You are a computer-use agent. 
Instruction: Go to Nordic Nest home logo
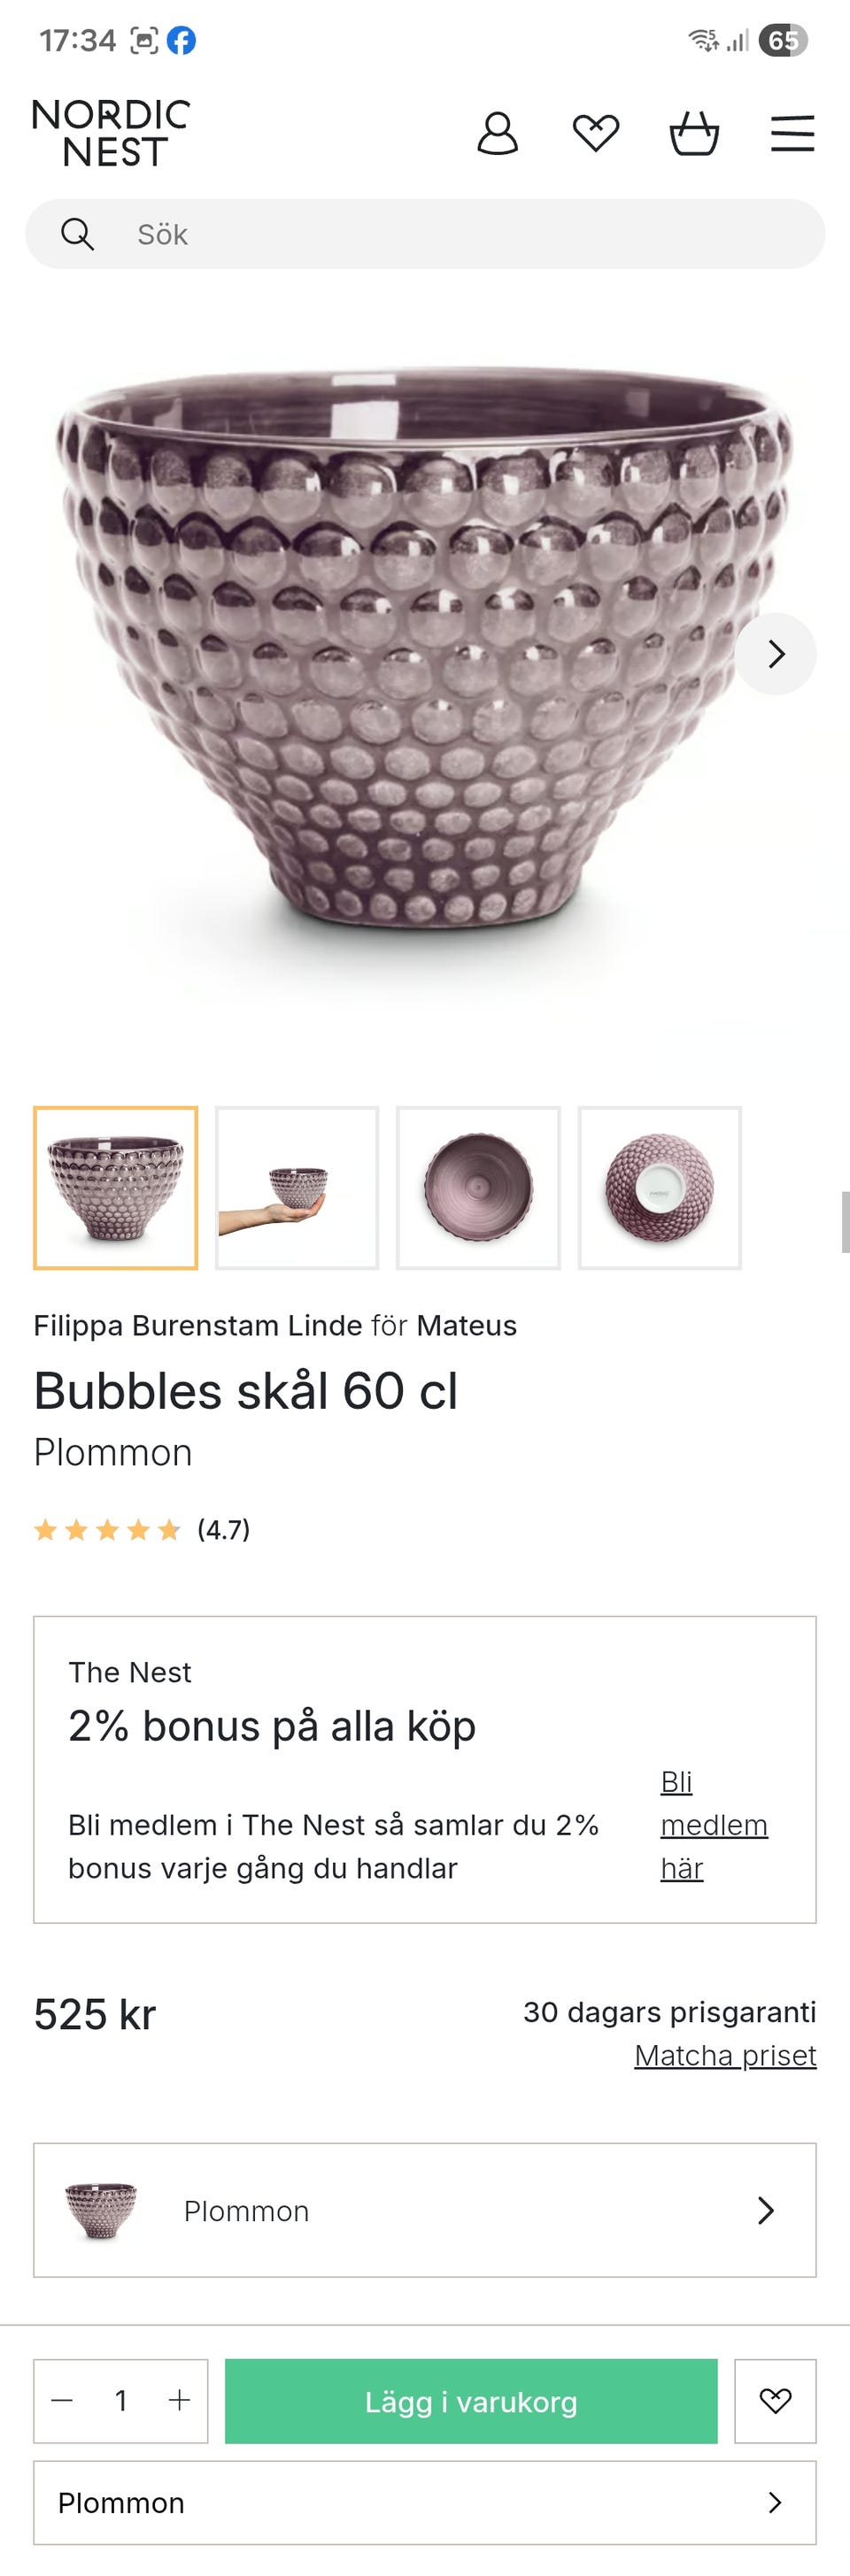110,133
